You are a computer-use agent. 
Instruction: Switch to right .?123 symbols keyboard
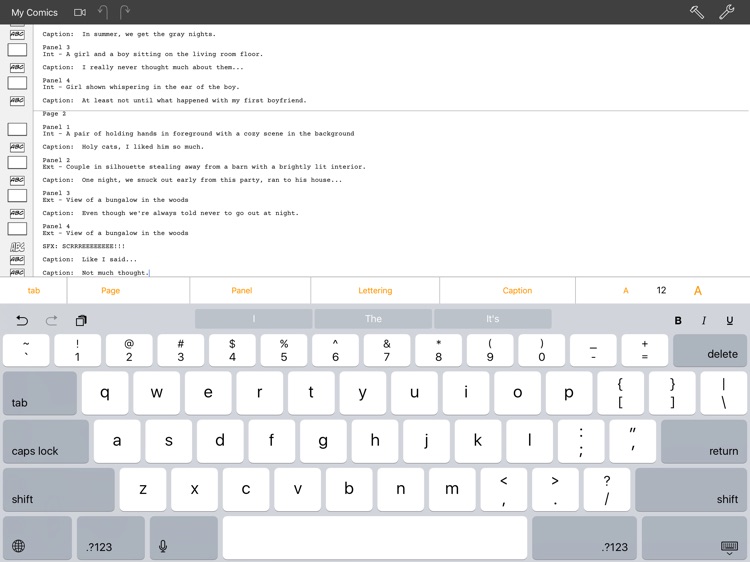(x=584, y=538)
